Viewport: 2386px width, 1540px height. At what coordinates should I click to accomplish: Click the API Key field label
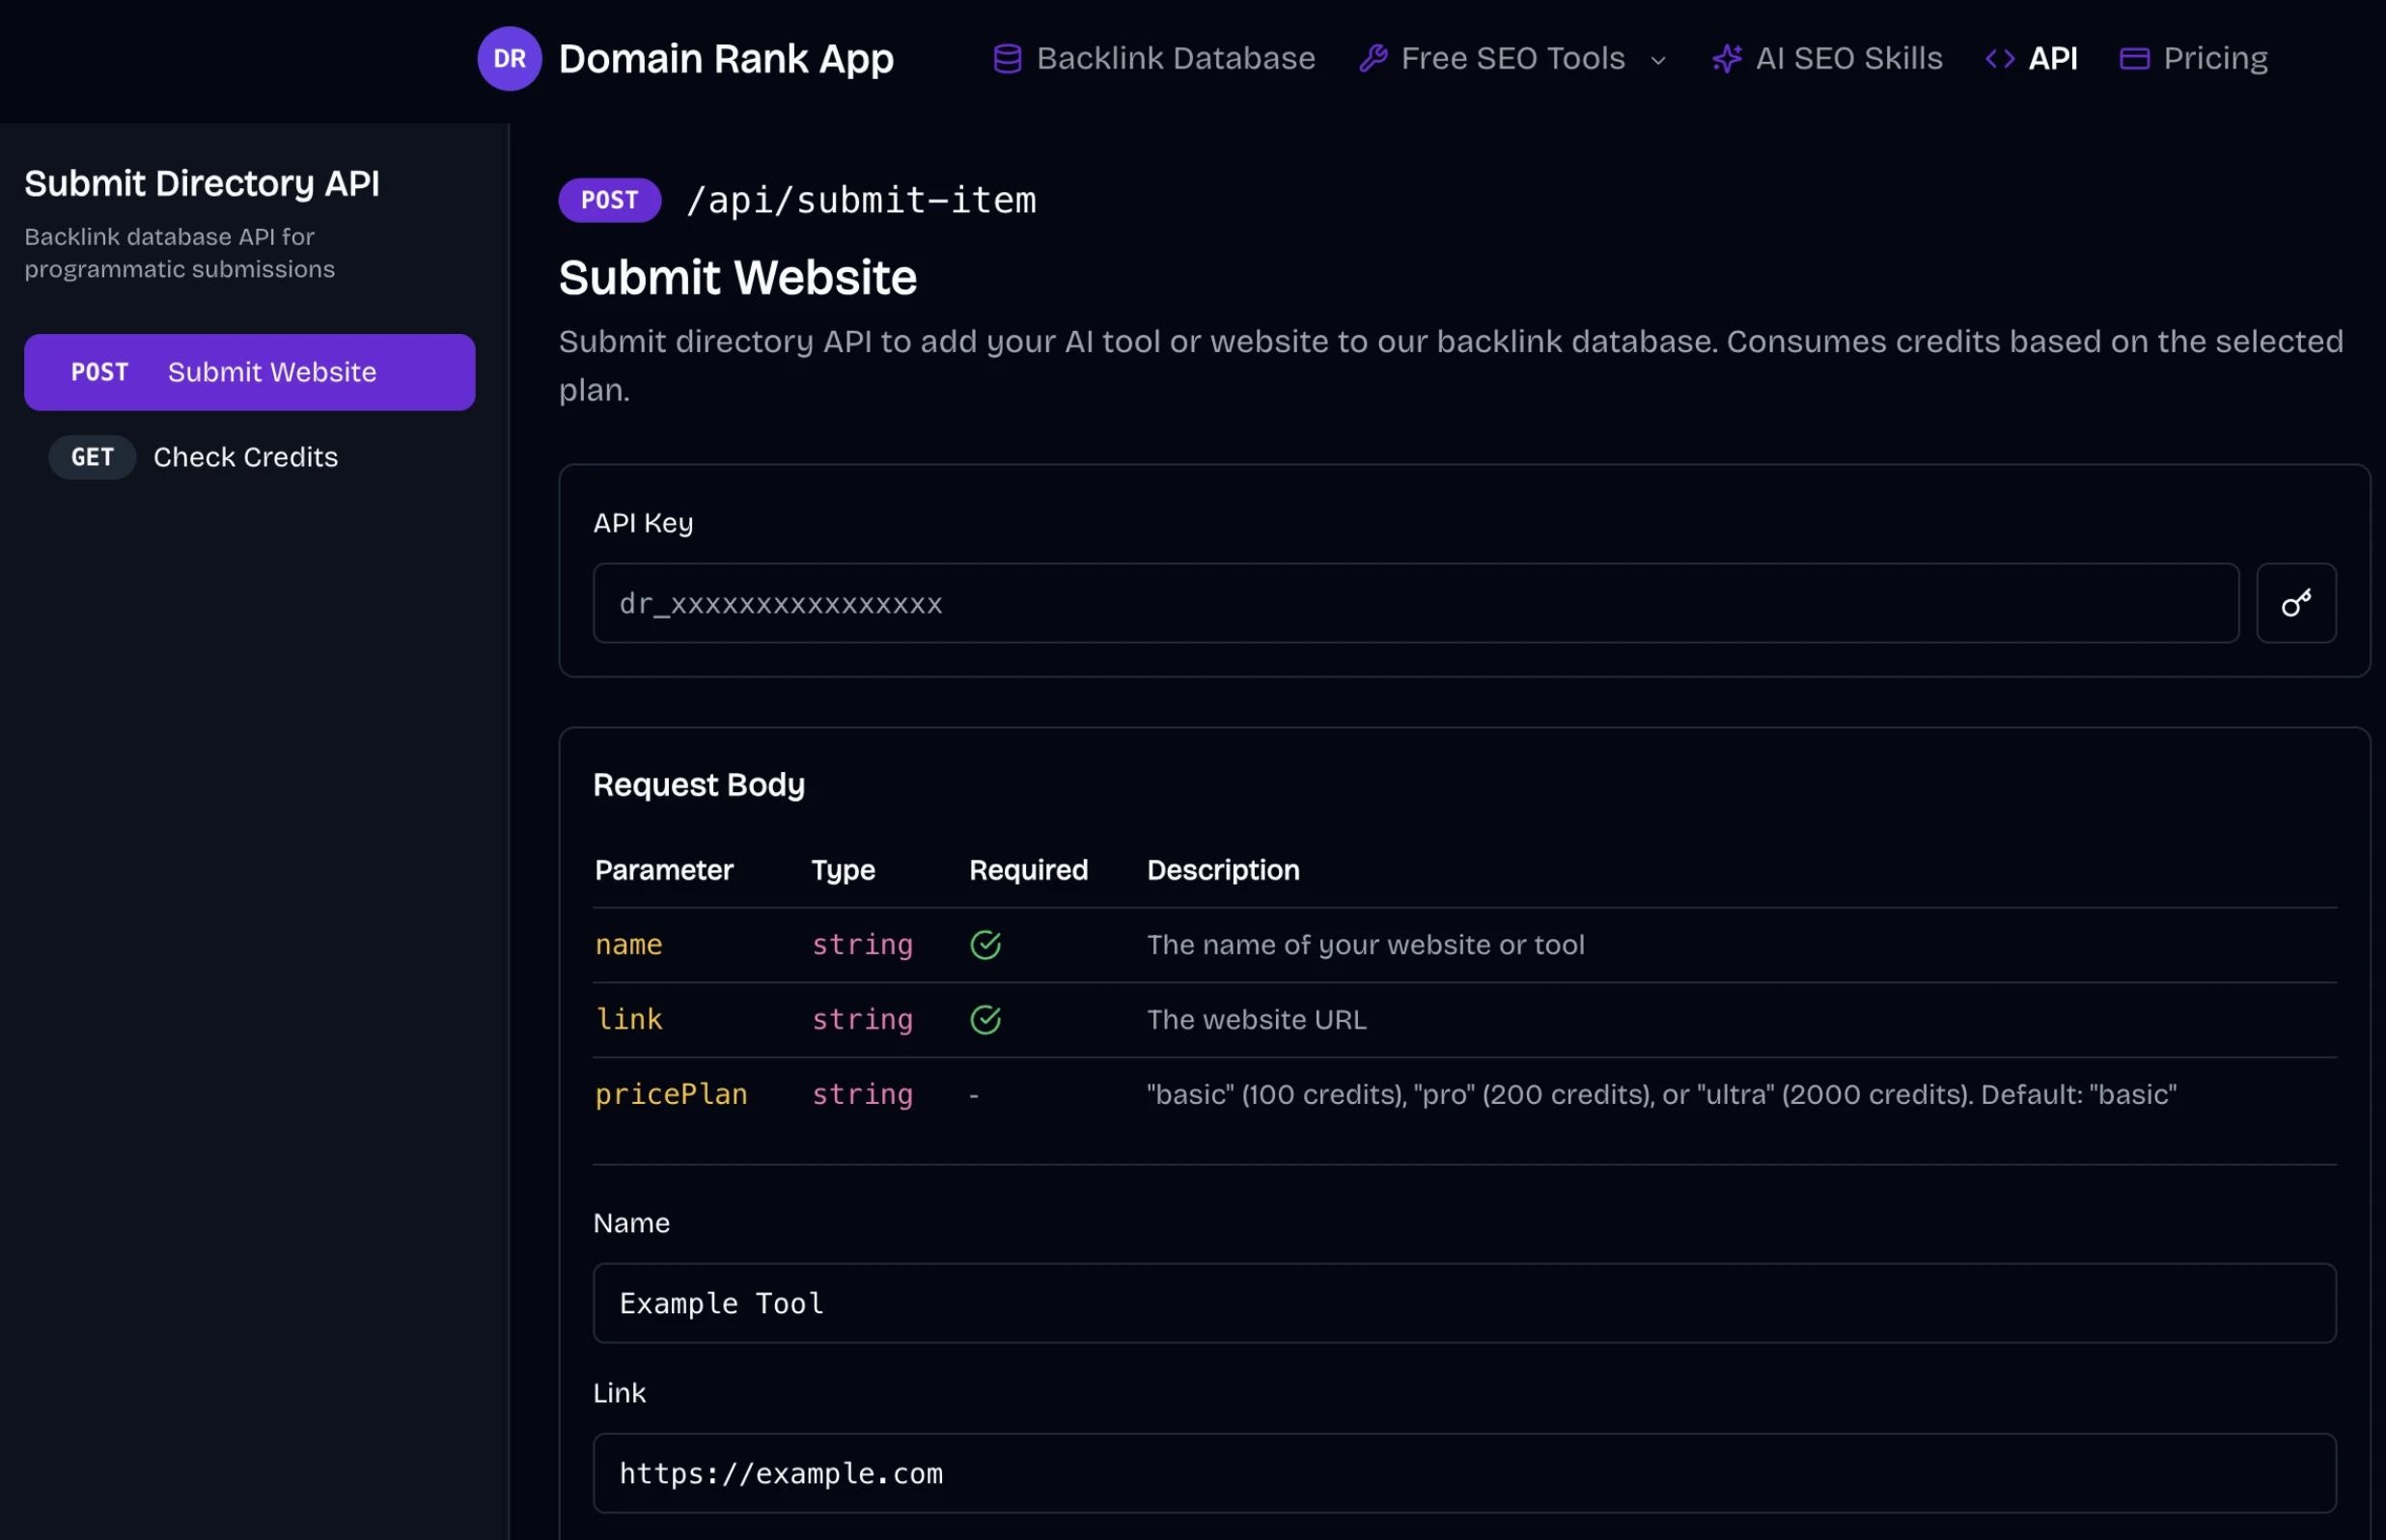pyautogui.click(x=643, y=523)
